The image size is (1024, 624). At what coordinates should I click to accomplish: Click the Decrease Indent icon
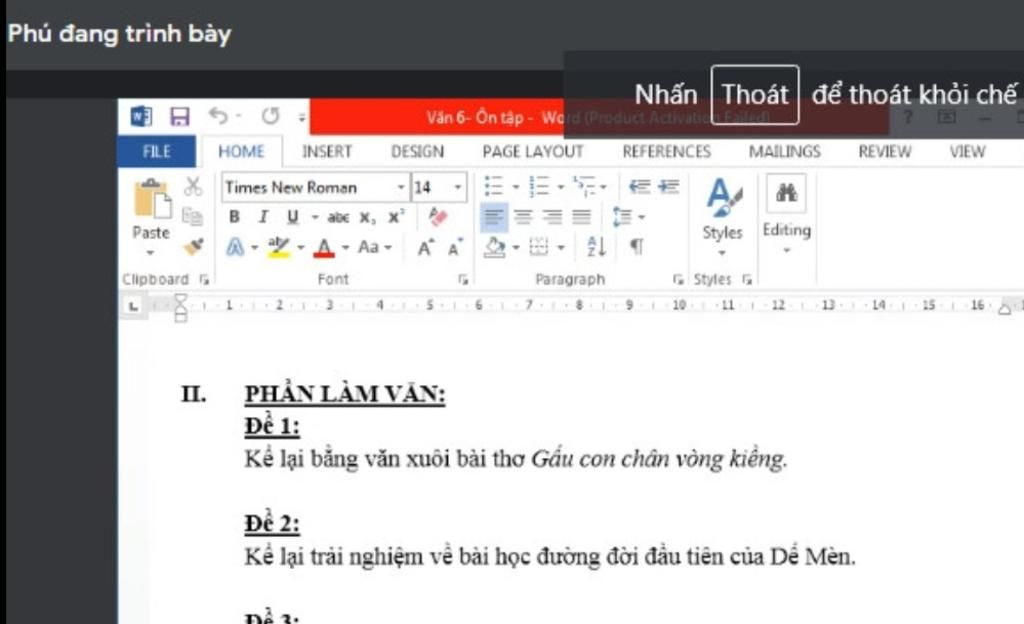[x=639, y=187]
